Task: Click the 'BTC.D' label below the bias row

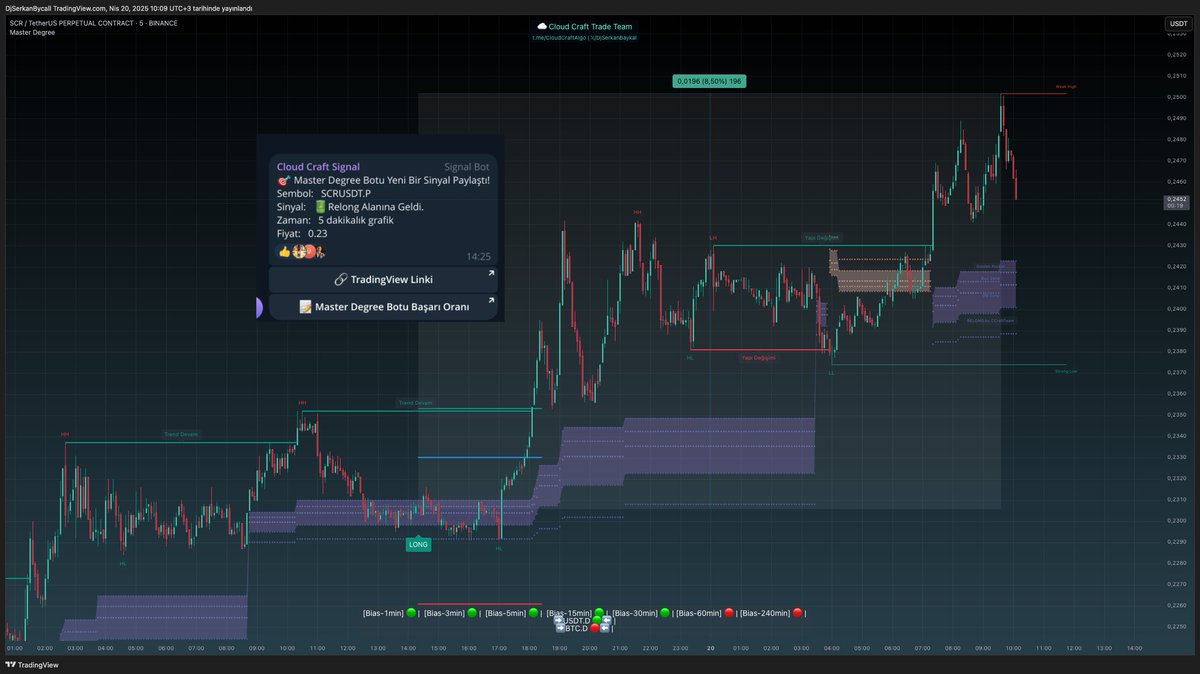Action: coord(577,628)
